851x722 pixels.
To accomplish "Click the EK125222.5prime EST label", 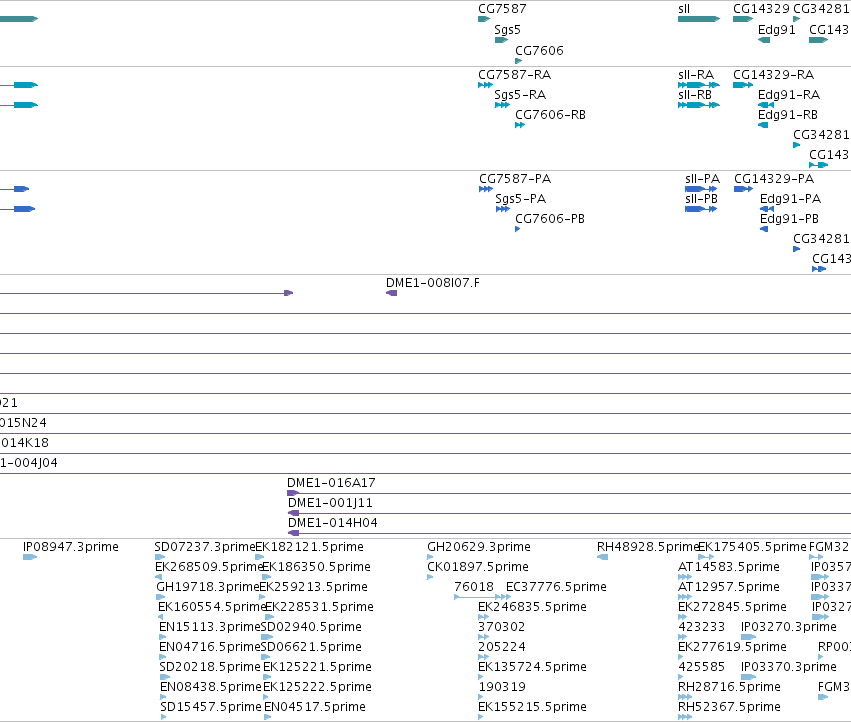I will point(317,687).
